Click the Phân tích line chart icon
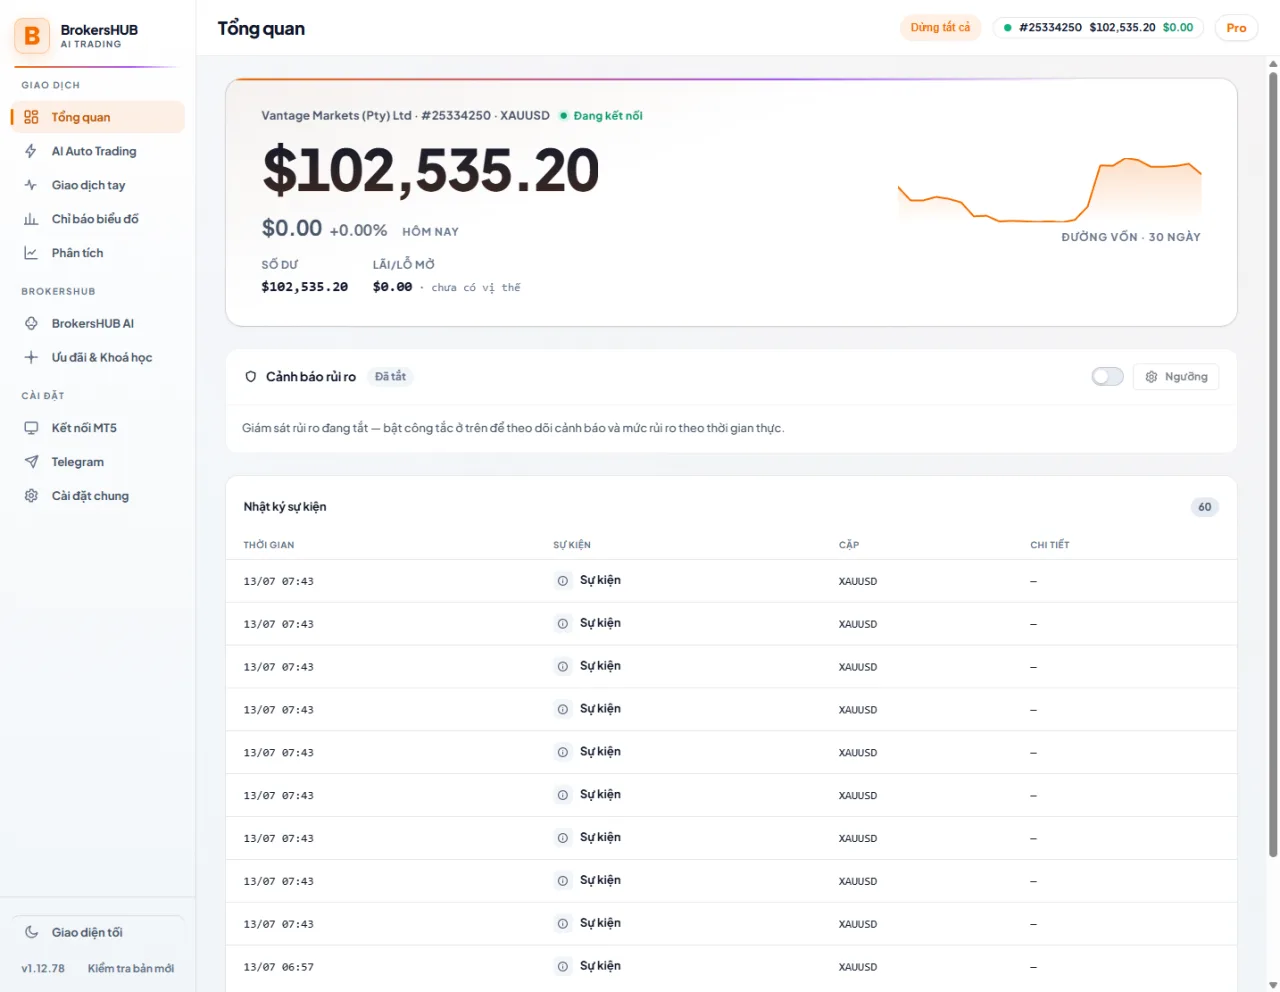1280x992 pixels. point(31,253)
